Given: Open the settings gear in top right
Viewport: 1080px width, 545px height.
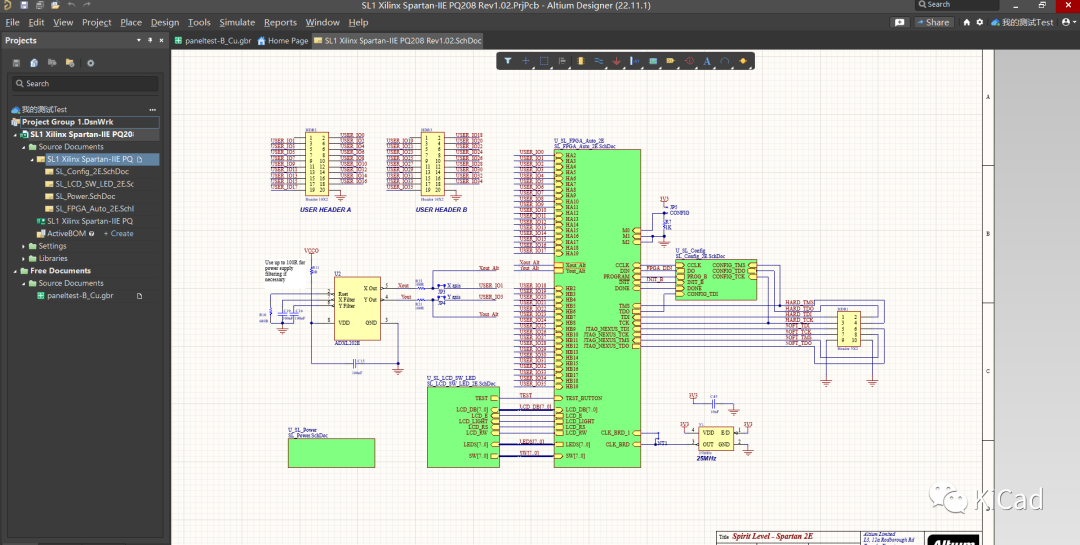Looking at the screenshot, I should pyautogui.click(x=979, y=22).
